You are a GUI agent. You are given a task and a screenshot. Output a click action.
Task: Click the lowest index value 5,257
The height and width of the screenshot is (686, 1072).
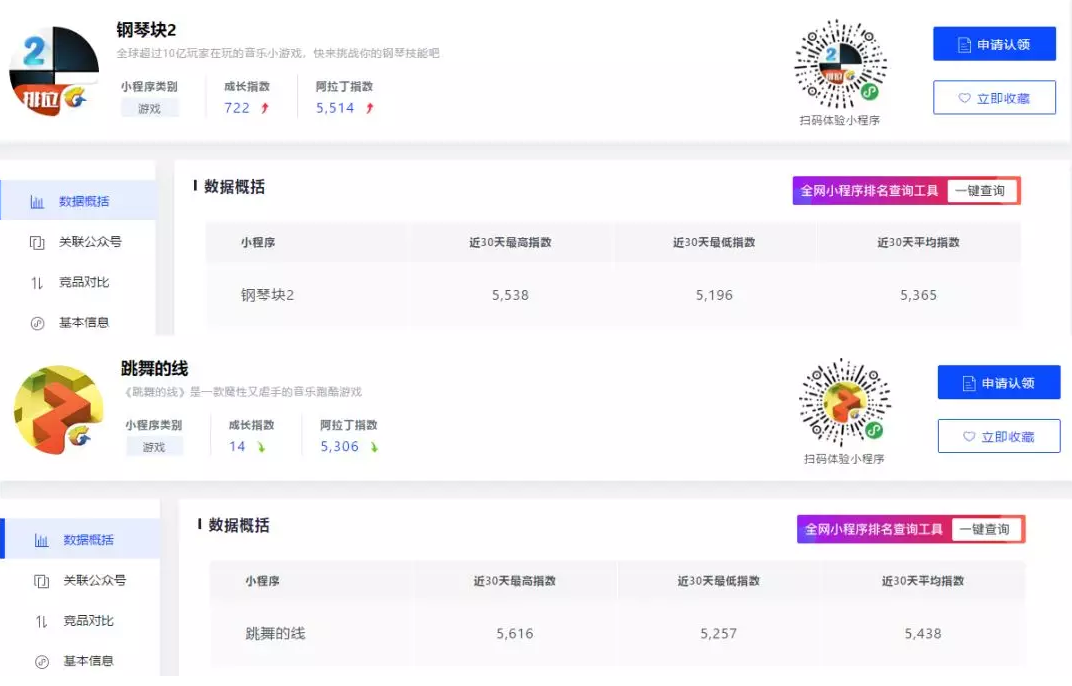click(x=719, y=634)
